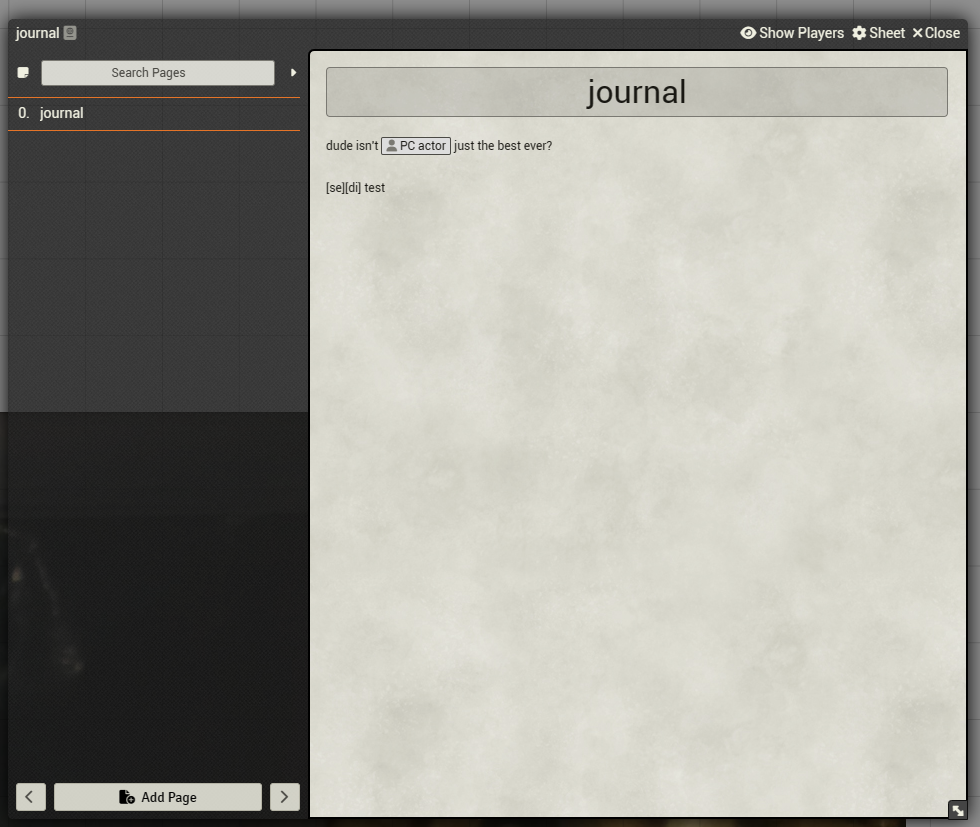
Task: Toggle player visibility with Show Players
Action: click(792, 33)
